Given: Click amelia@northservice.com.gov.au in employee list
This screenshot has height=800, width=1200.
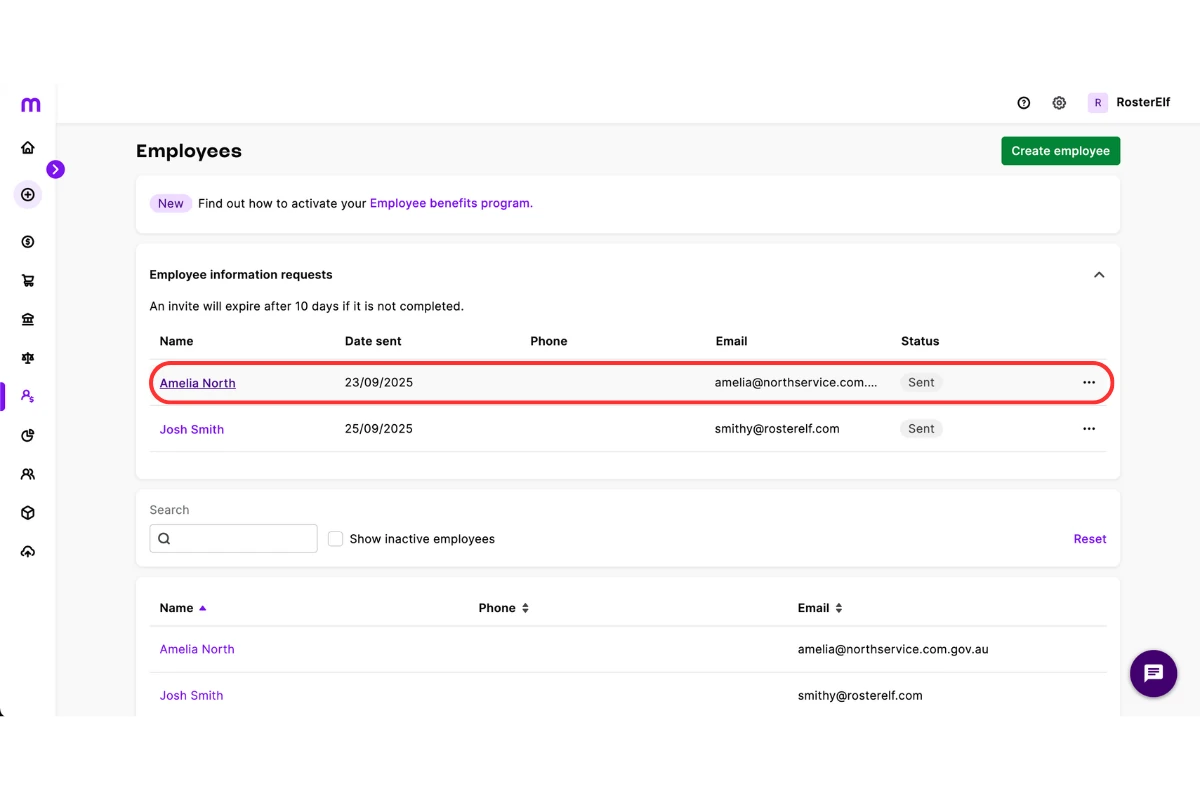Looking at the screenshot, I should (893, 649).
